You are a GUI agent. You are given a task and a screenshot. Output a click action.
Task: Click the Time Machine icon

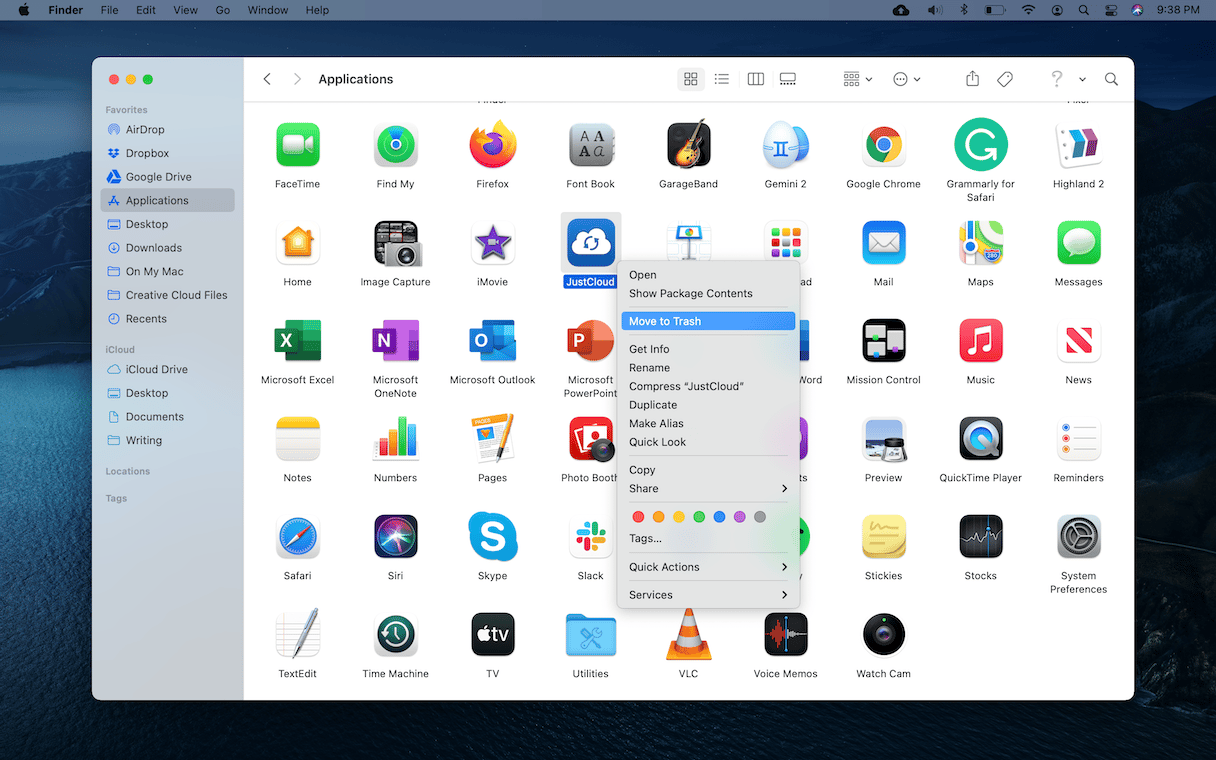(395, 635)
